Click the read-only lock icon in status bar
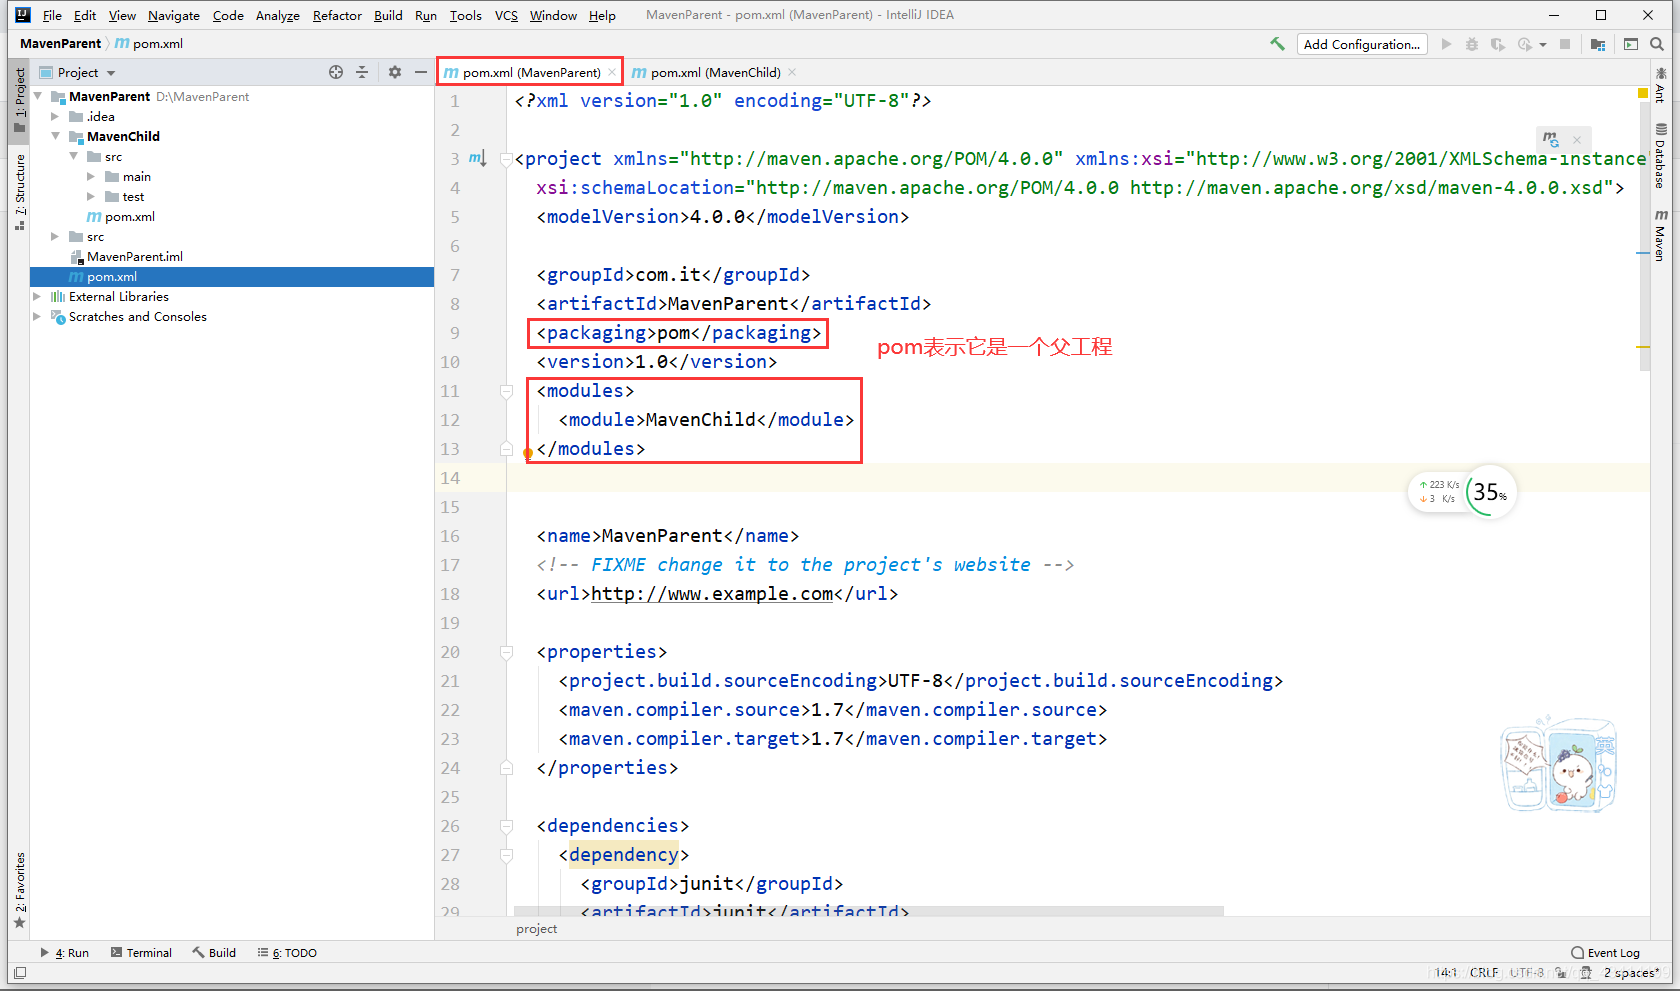Image resolution: width=1680 pixels, height=991 pixels. (1561, 972)
